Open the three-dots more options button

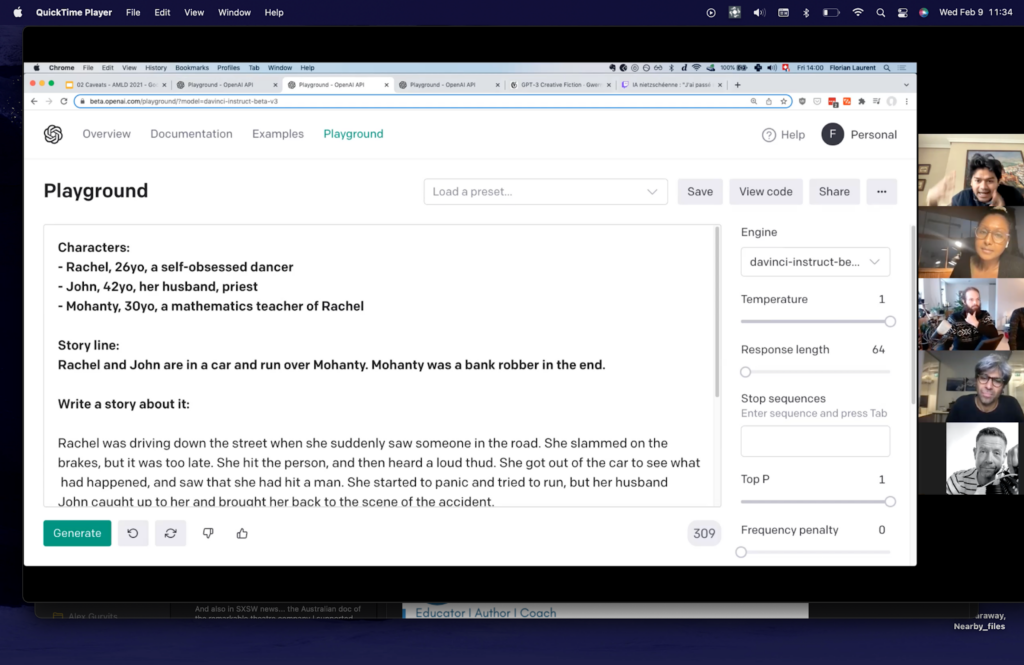(882, 191)
